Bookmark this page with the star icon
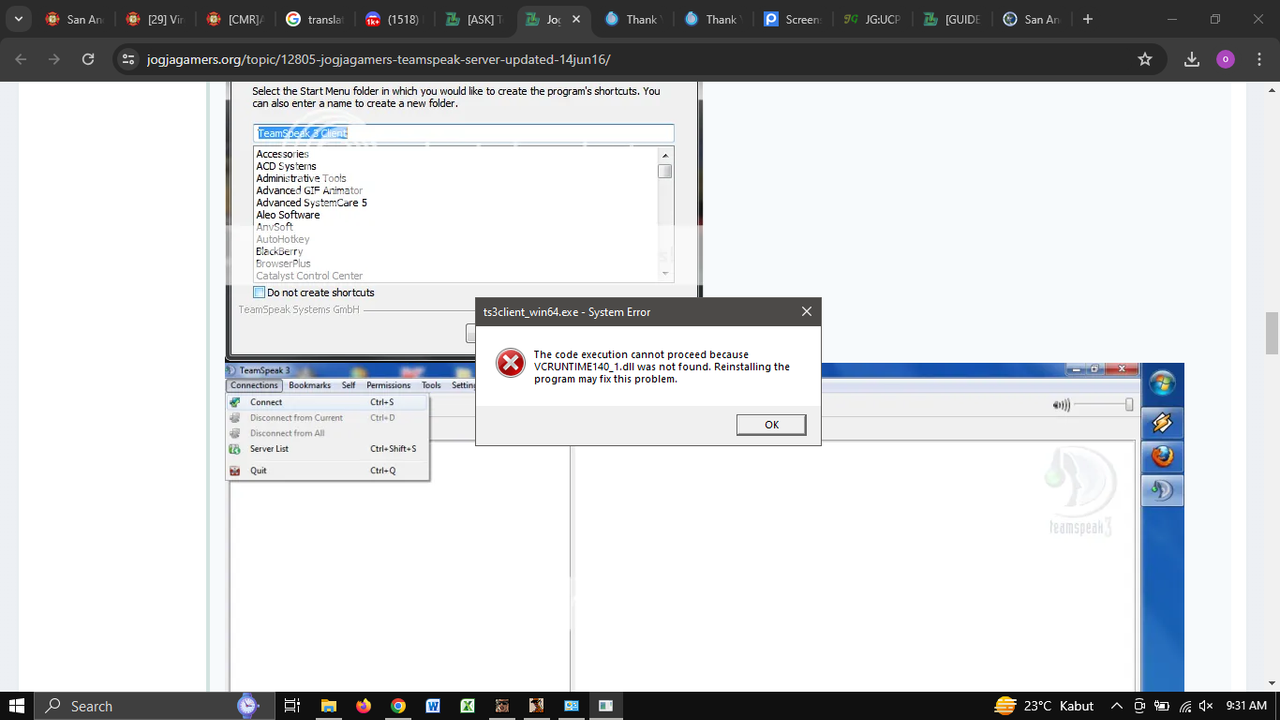The image size is (1280, 720). click(x=1145, y=59)
